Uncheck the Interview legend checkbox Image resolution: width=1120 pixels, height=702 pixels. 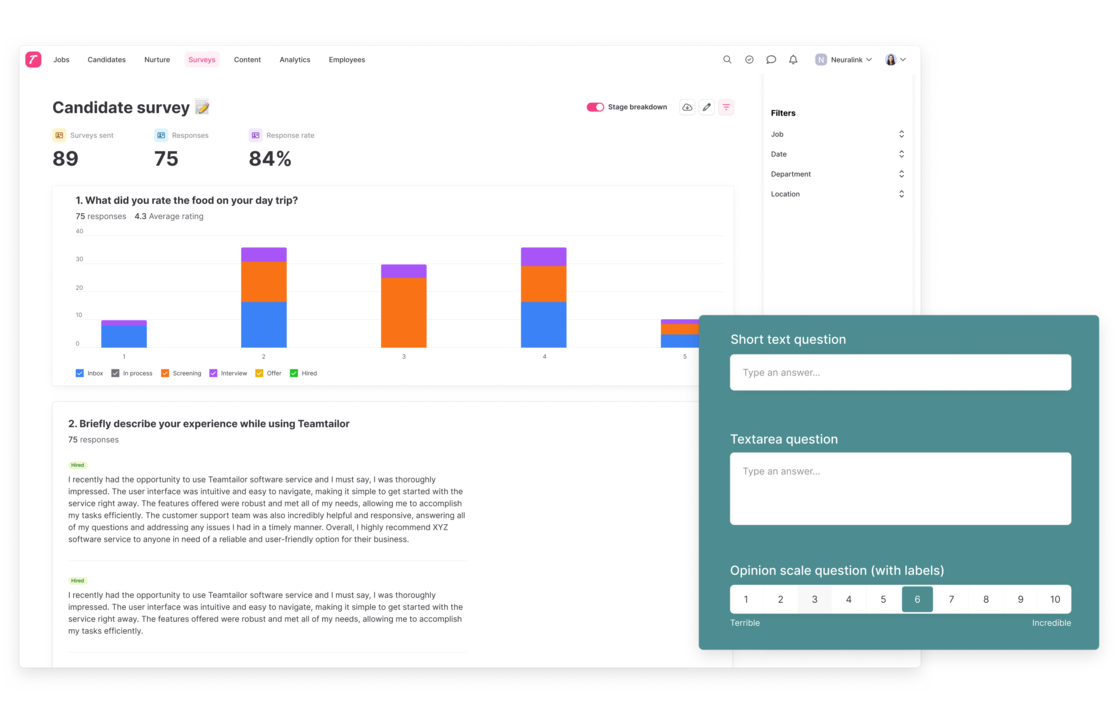coord(213,373)
